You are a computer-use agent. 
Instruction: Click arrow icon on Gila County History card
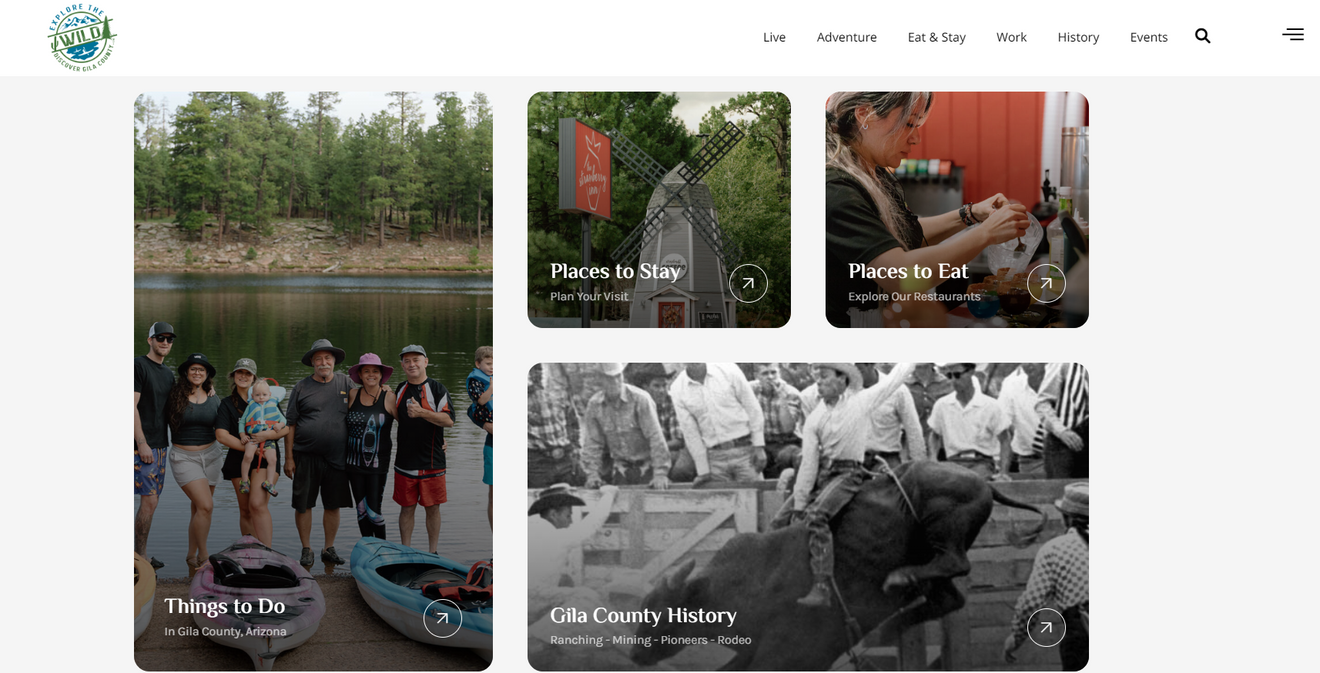[x=1046, y=627]
